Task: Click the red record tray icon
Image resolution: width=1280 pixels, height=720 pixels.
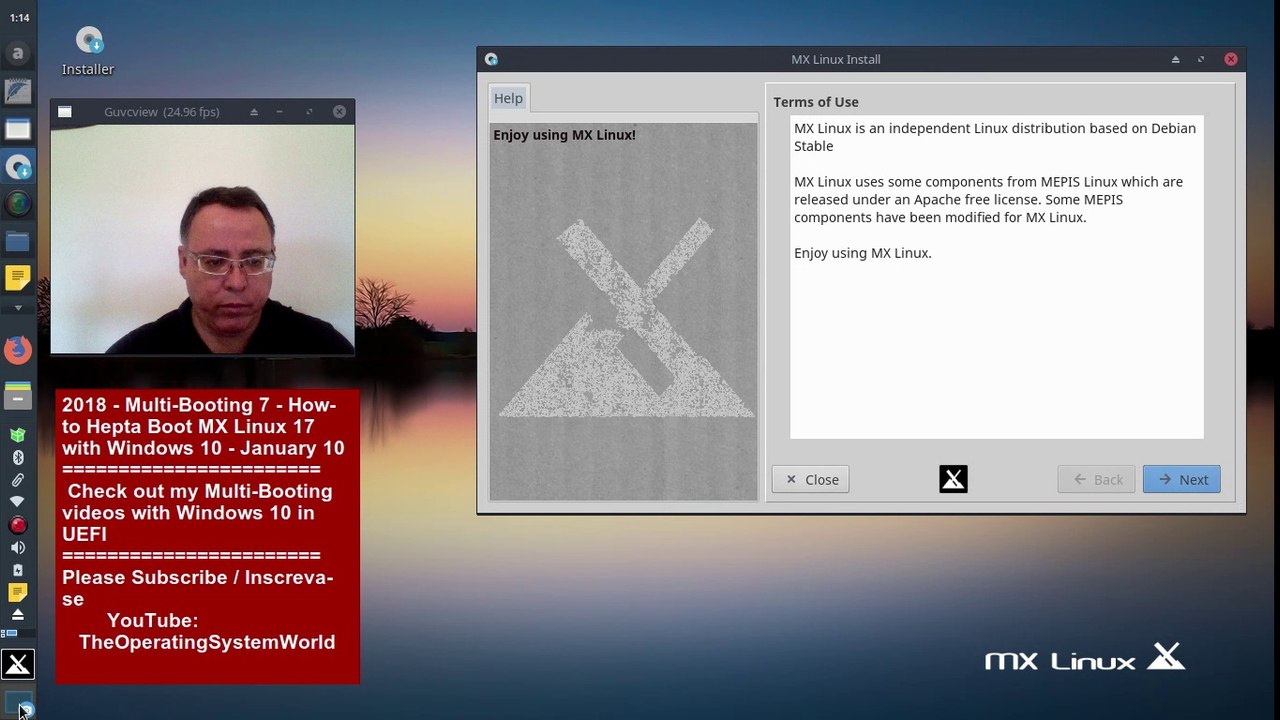Action: (x=18, y=525)
